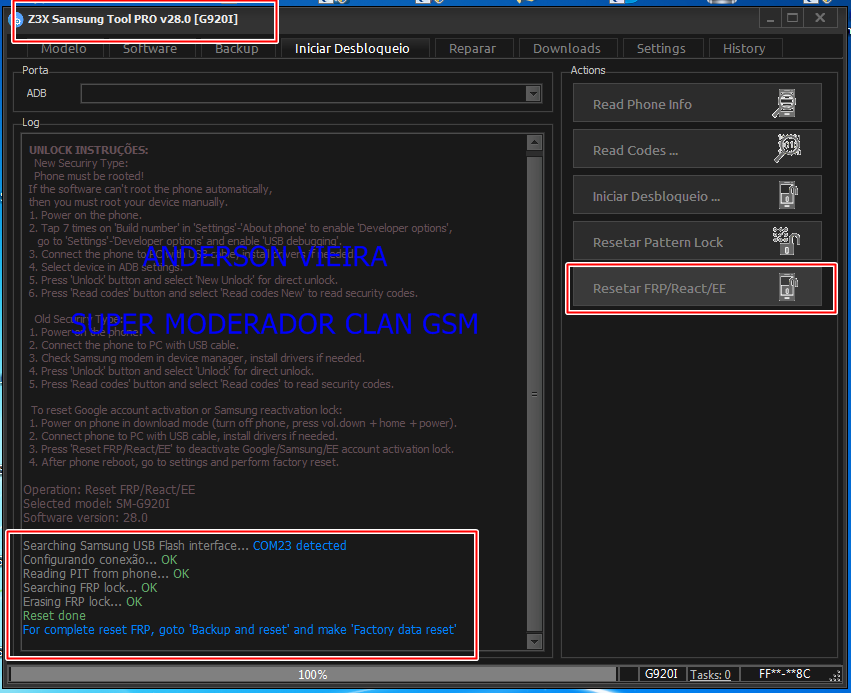Click the green 'Reset done' log line
The image size is (851, 693).
pyautogui.click(x=54, y=616)
